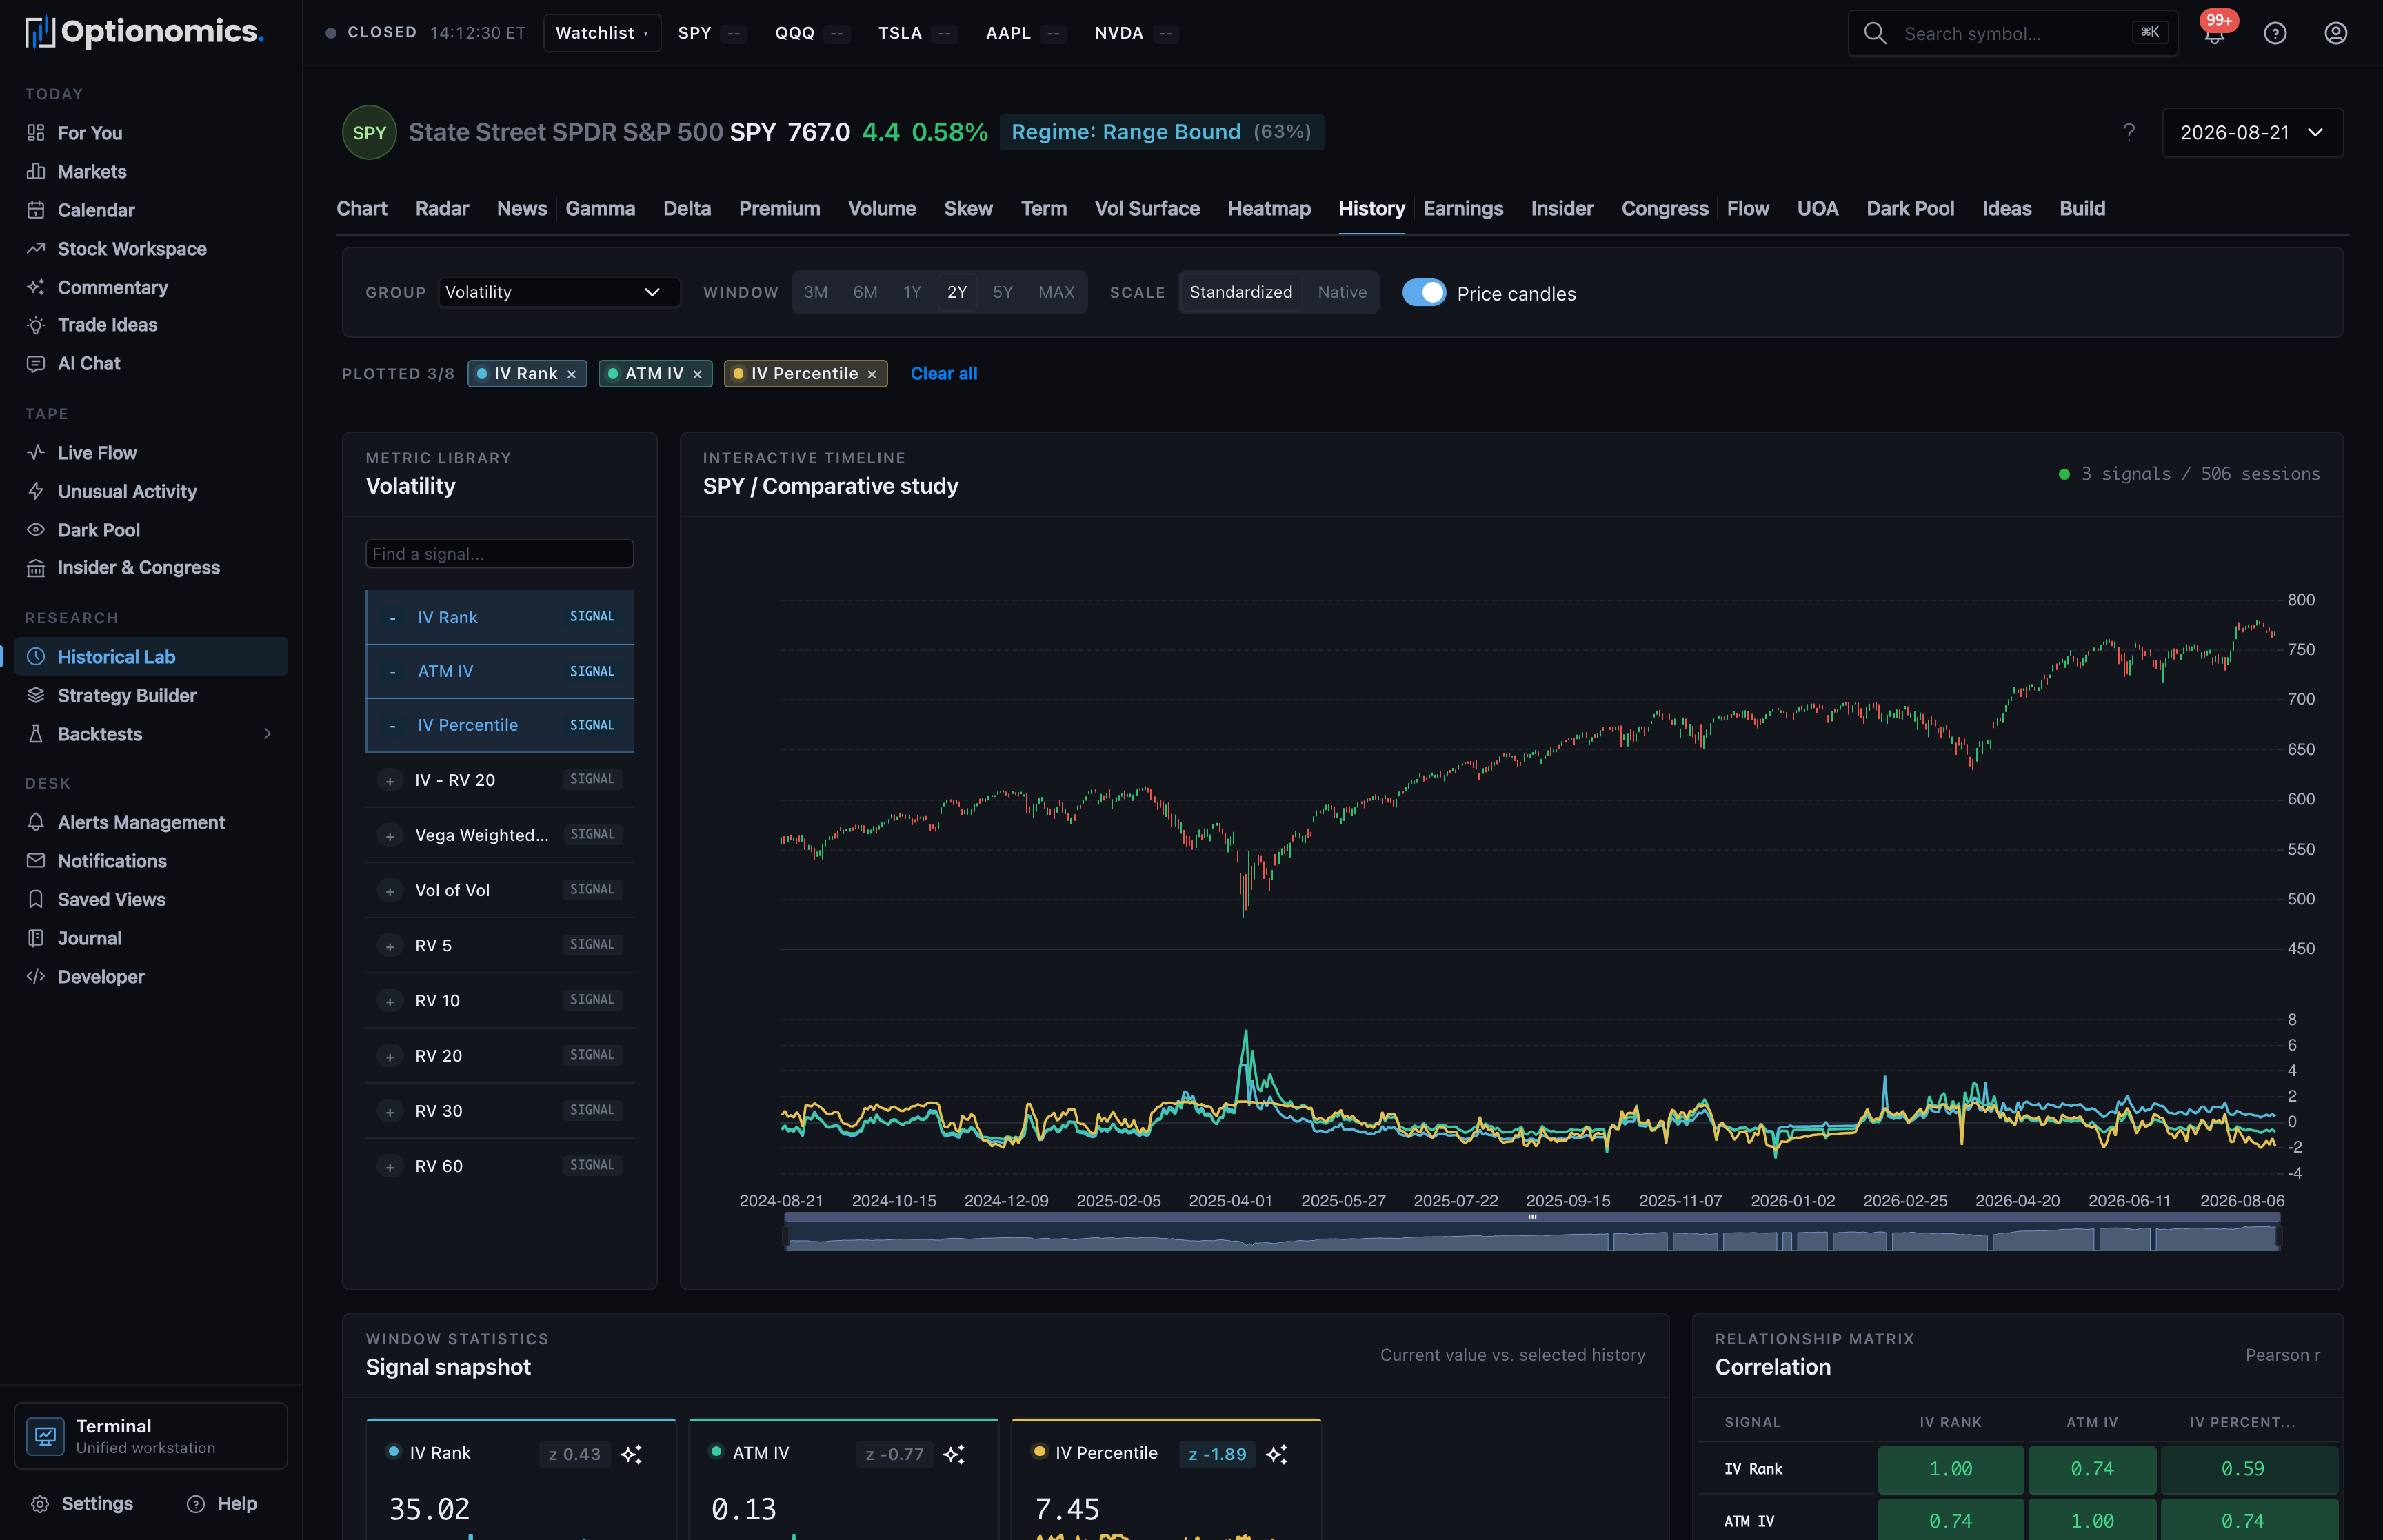Set window to 5Y
The height and width of the screenshot is (1540, 2383).
coord(1002,292)
